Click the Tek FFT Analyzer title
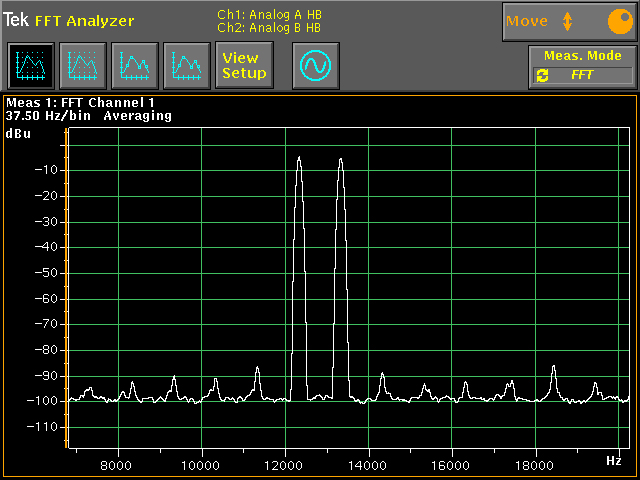 [68, 21]
